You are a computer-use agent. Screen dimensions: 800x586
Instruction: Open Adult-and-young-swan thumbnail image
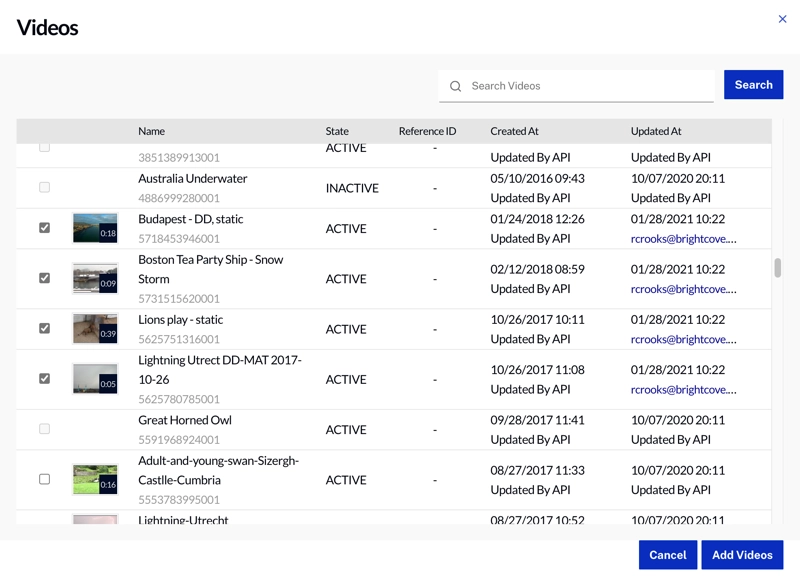point(95,479)
